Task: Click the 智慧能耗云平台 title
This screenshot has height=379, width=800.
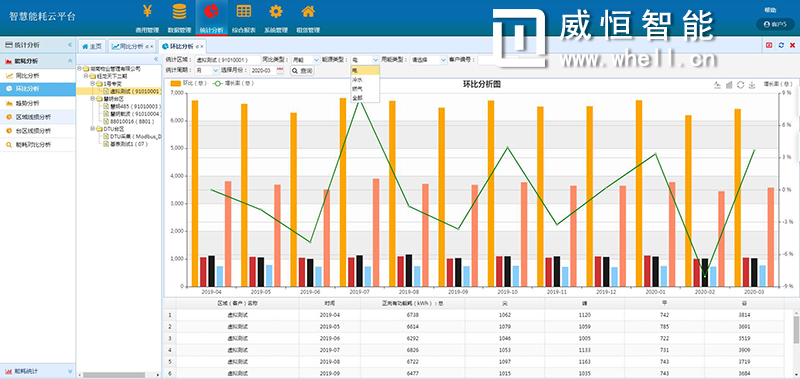Action: pos(42,16)
